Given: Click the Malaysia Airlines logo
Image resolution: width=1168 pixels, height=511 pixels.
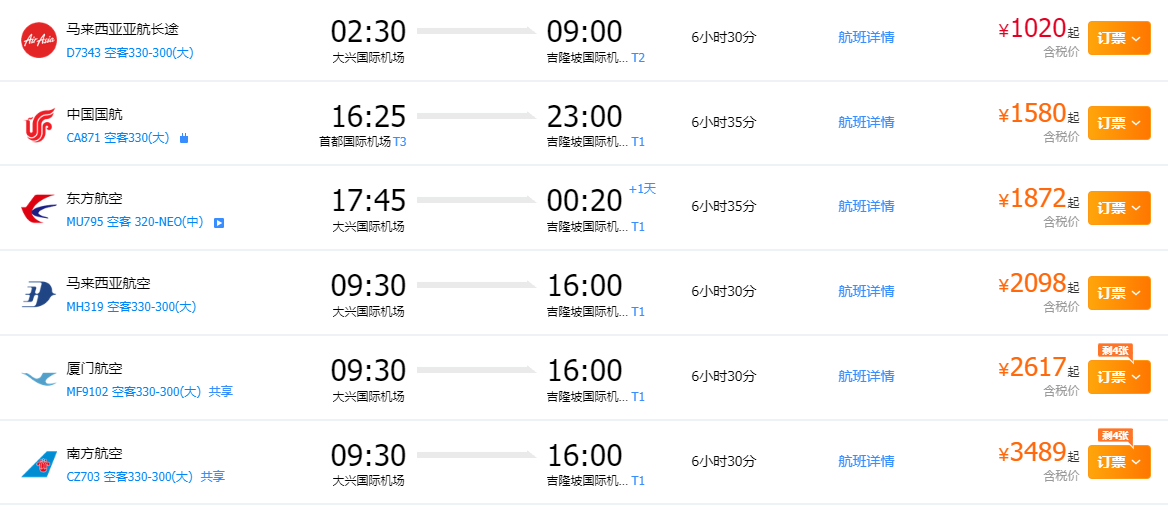Looking at the screenshot, I should tap(38, 294).
